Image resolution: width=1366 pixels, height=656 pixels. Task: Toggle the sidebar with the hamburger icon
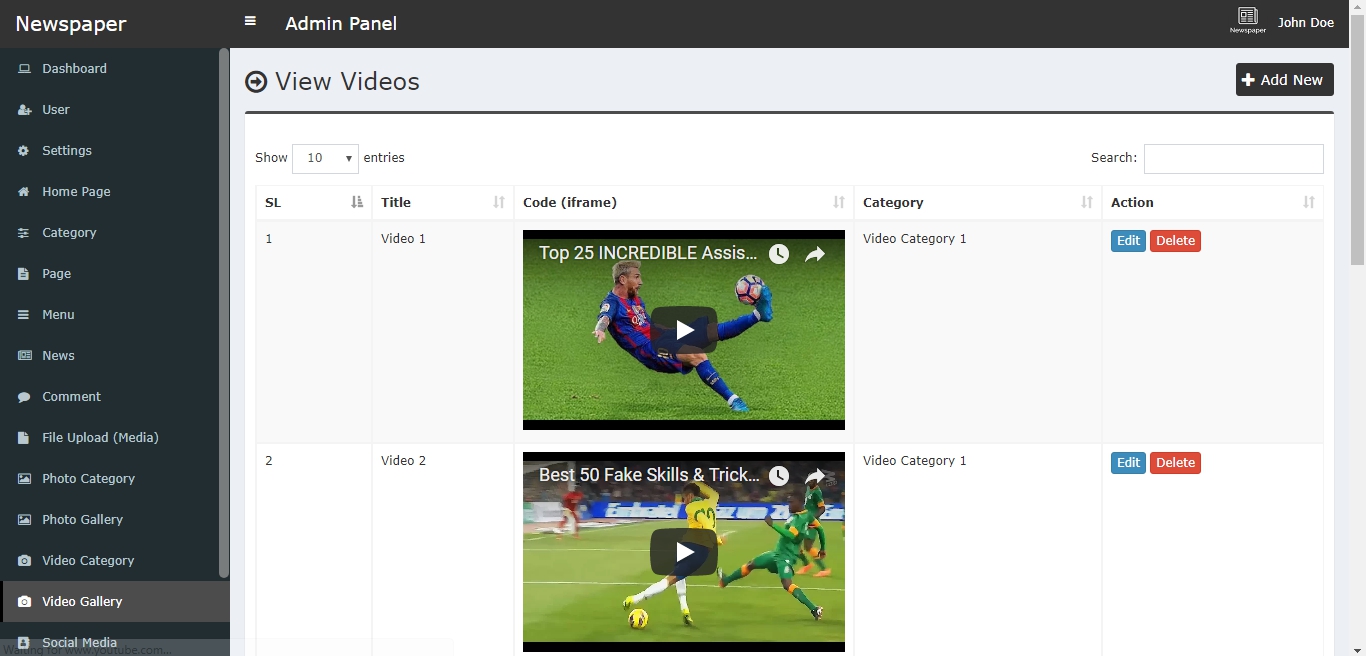[249, 19]
